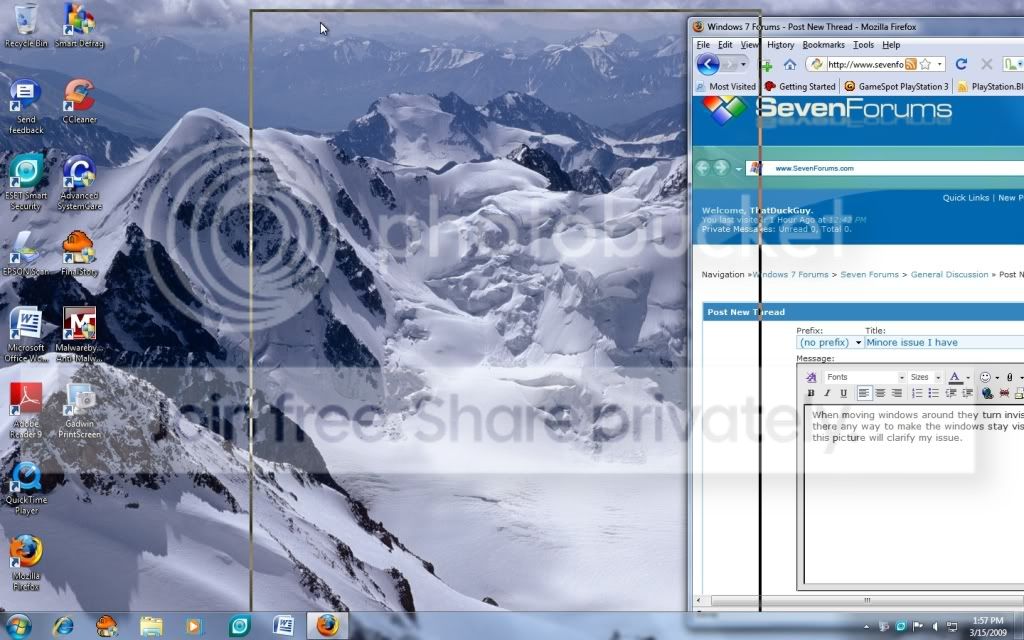Open the Recycle Bin desktop icon

26,26
